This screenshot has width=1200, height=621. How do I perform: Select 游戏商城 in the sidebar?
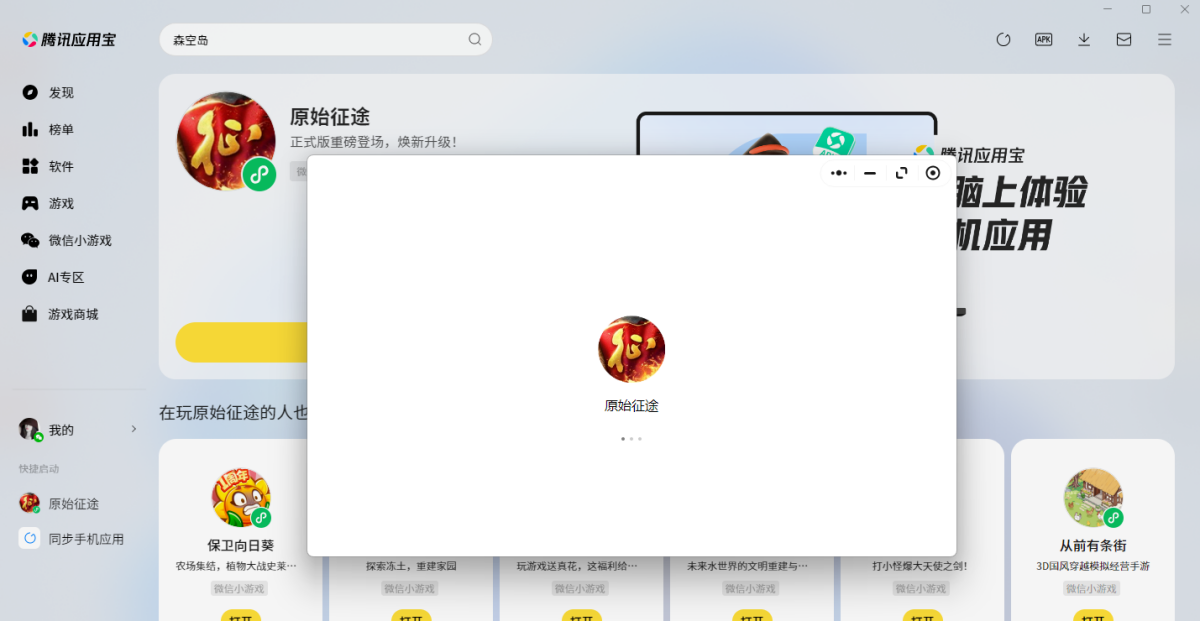point(73,314)
